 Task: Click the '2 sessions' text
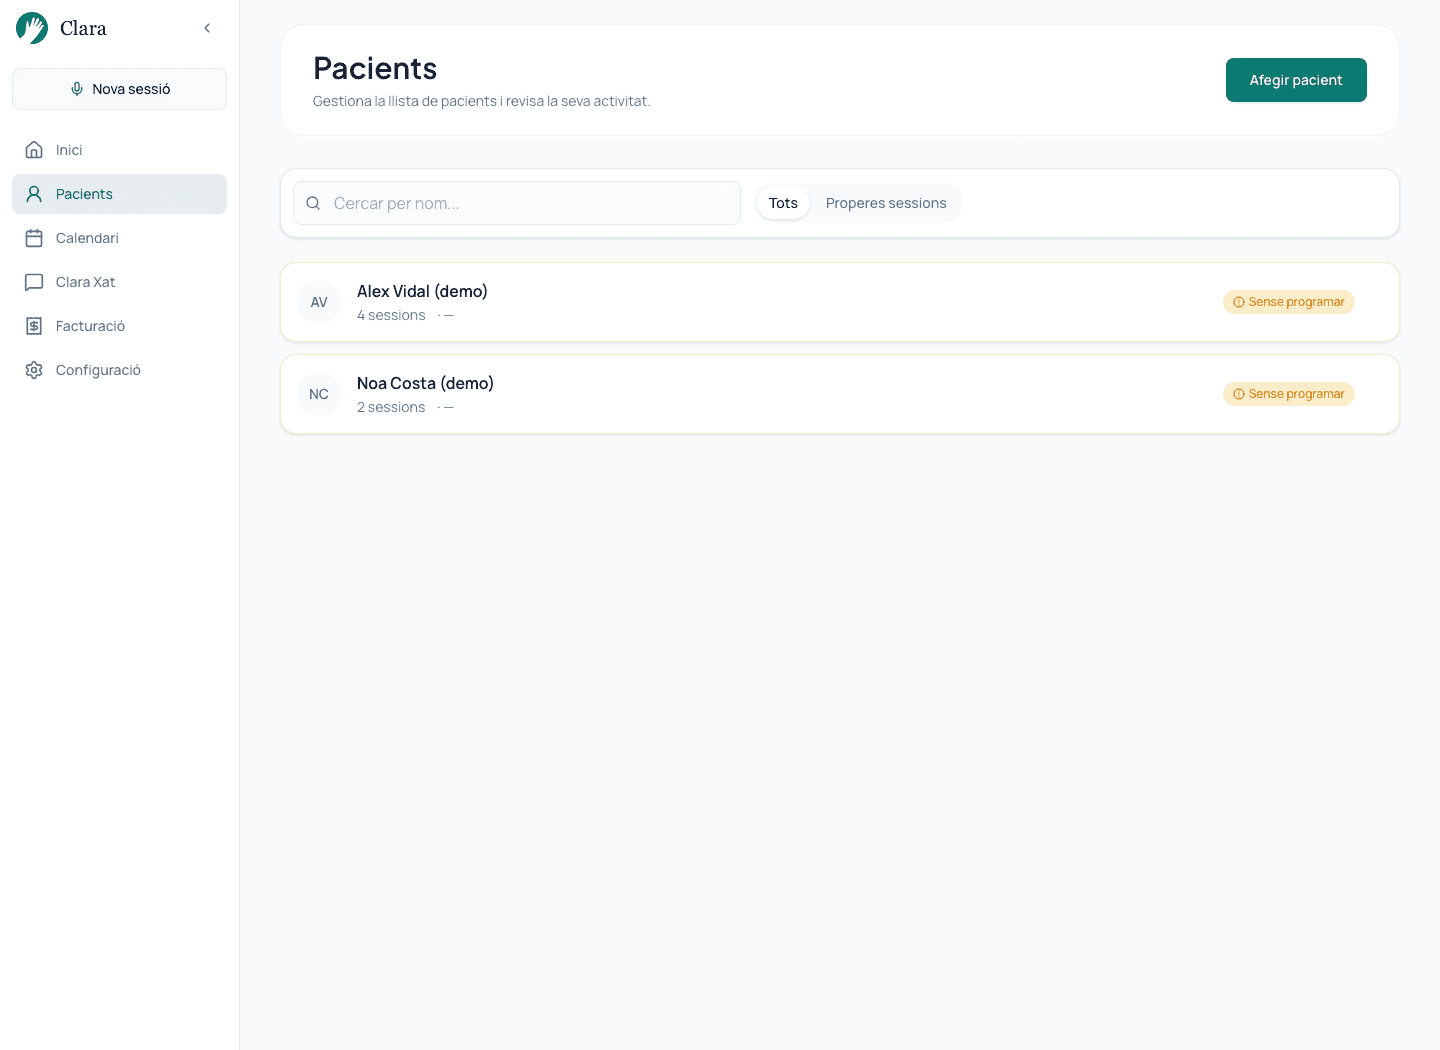[x=391, y=407]
